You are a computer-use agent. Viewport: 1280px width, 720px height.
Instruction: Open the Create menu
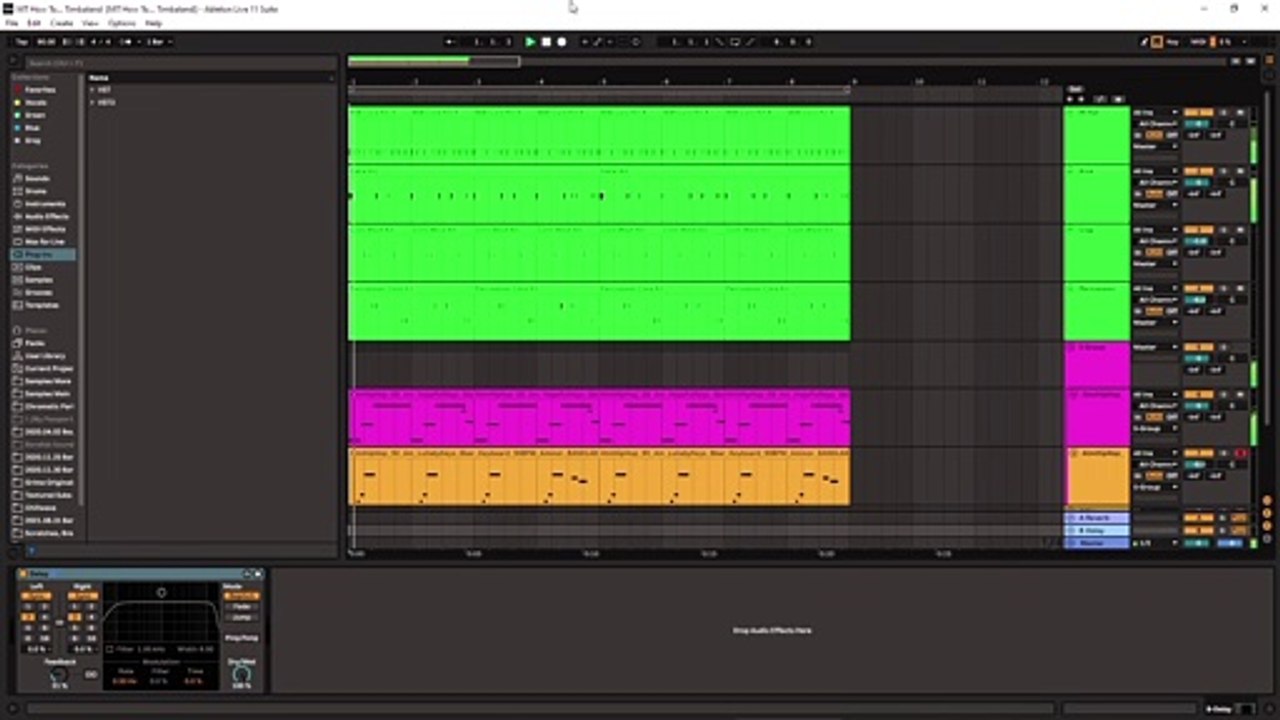61,22
